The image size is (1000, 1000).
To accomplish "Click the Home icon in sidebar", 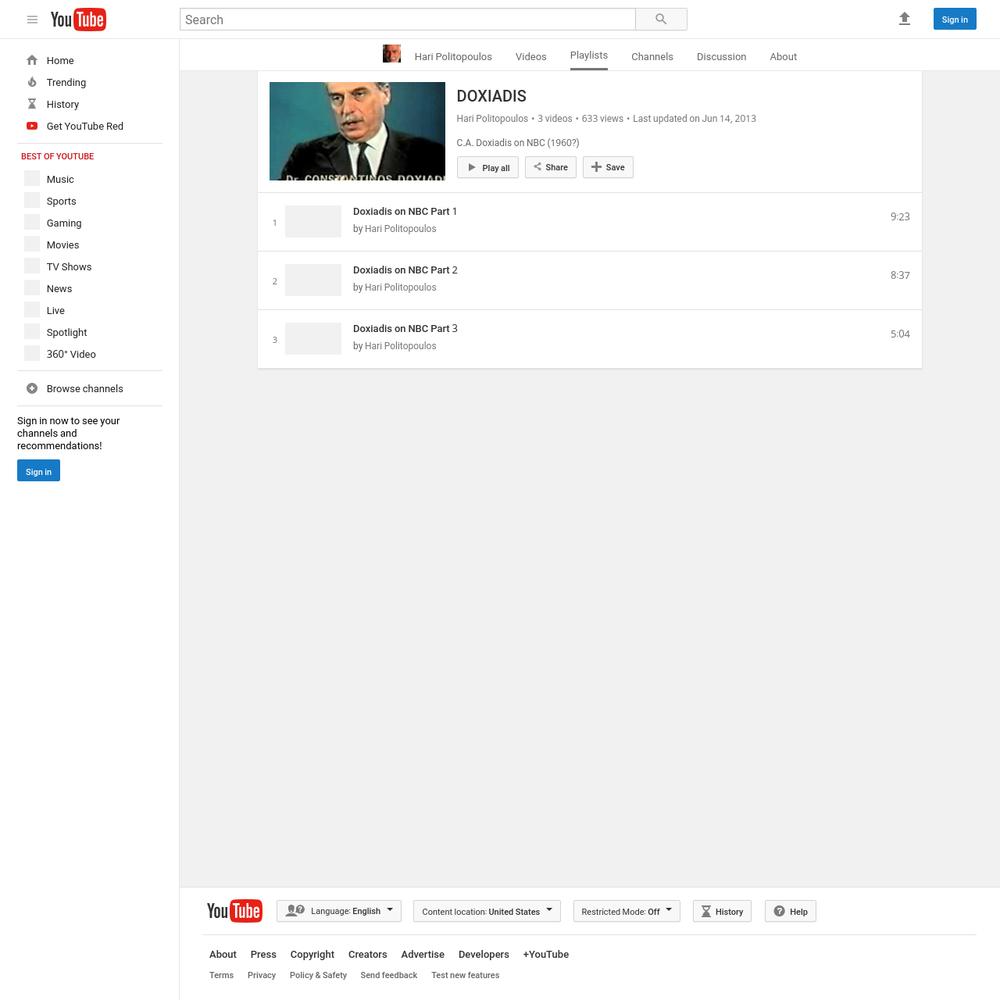I will click(32, 60).
